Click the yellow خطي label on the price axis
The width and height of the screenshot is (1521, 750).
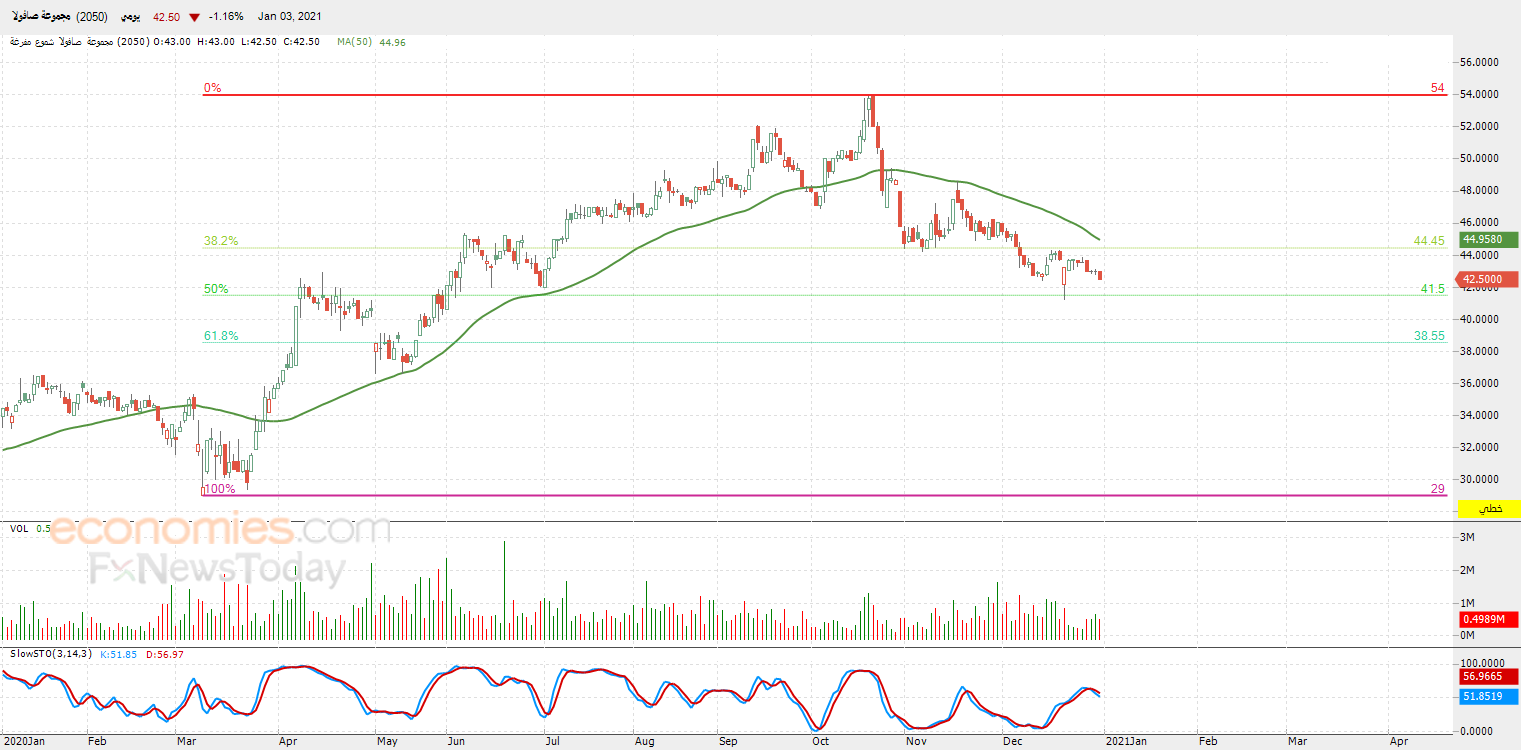point(1489,509)
